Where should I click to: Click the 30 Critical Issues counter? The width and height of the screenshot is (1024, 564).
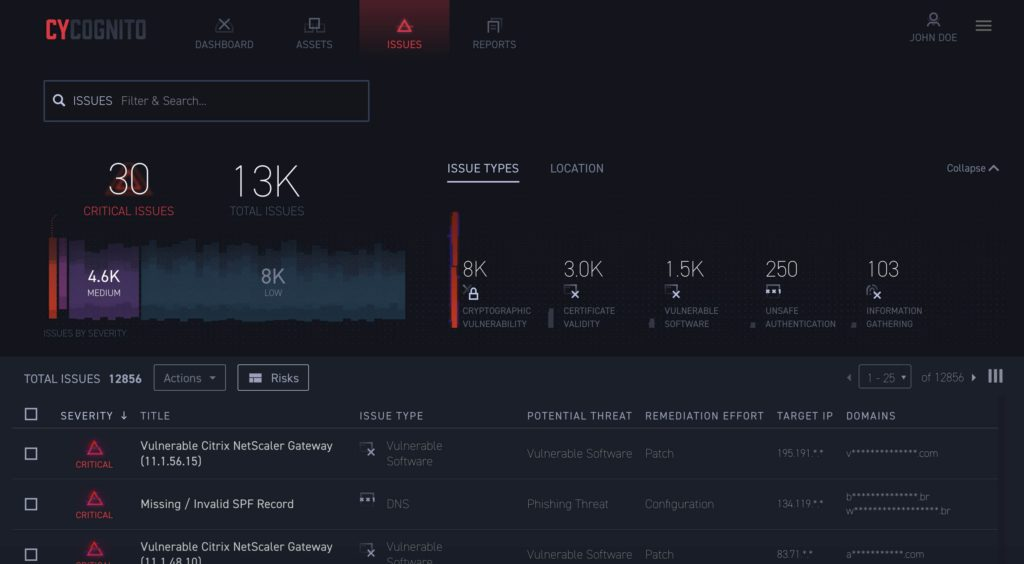[129, 189]
